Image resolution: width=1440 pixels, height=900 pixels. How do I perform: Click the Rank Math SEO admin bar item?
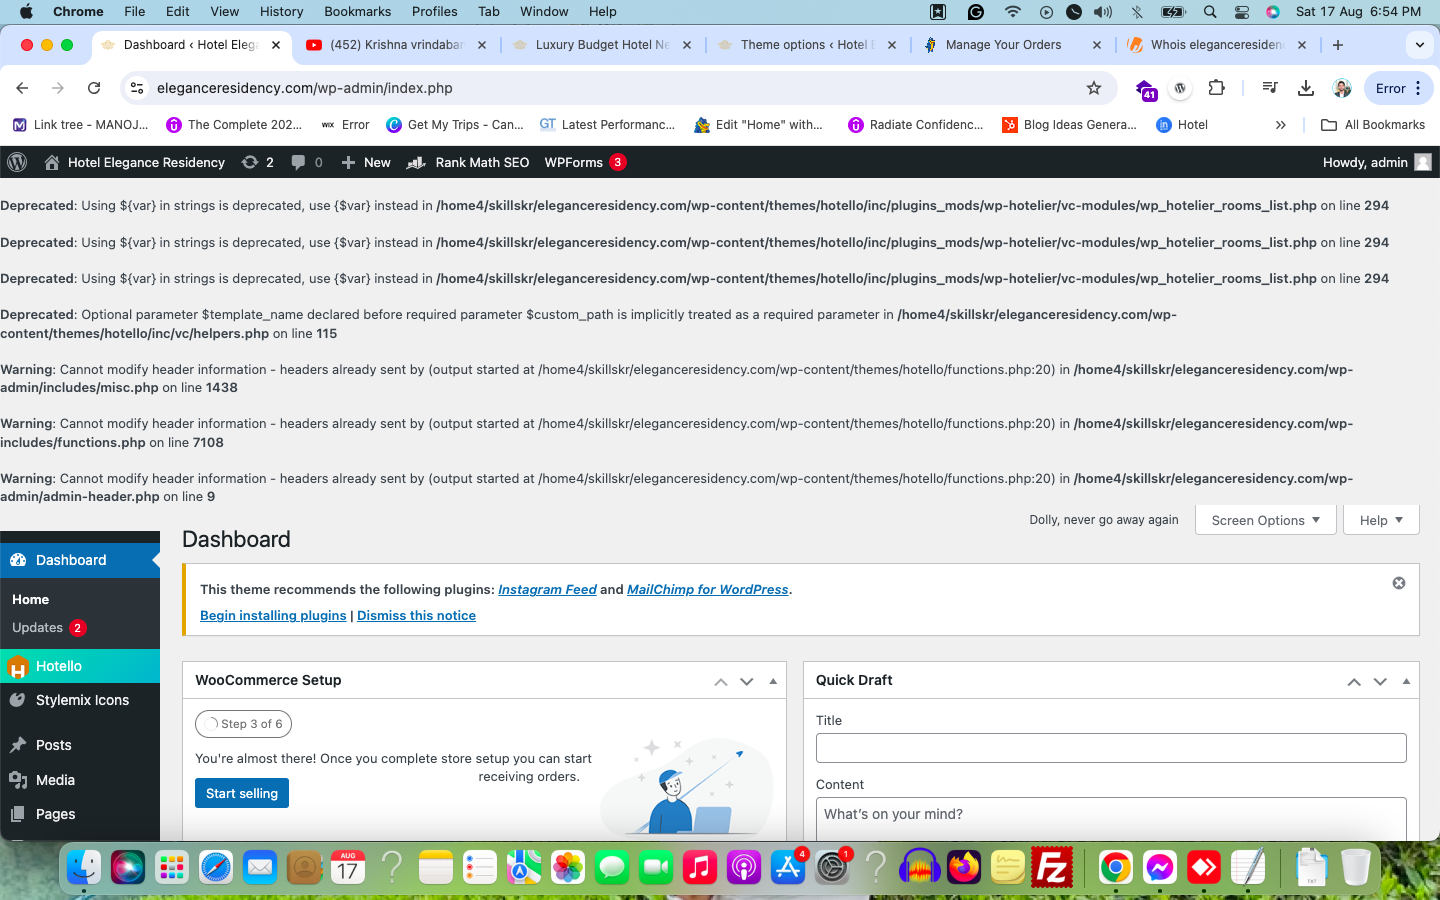[x=468, y=162]
